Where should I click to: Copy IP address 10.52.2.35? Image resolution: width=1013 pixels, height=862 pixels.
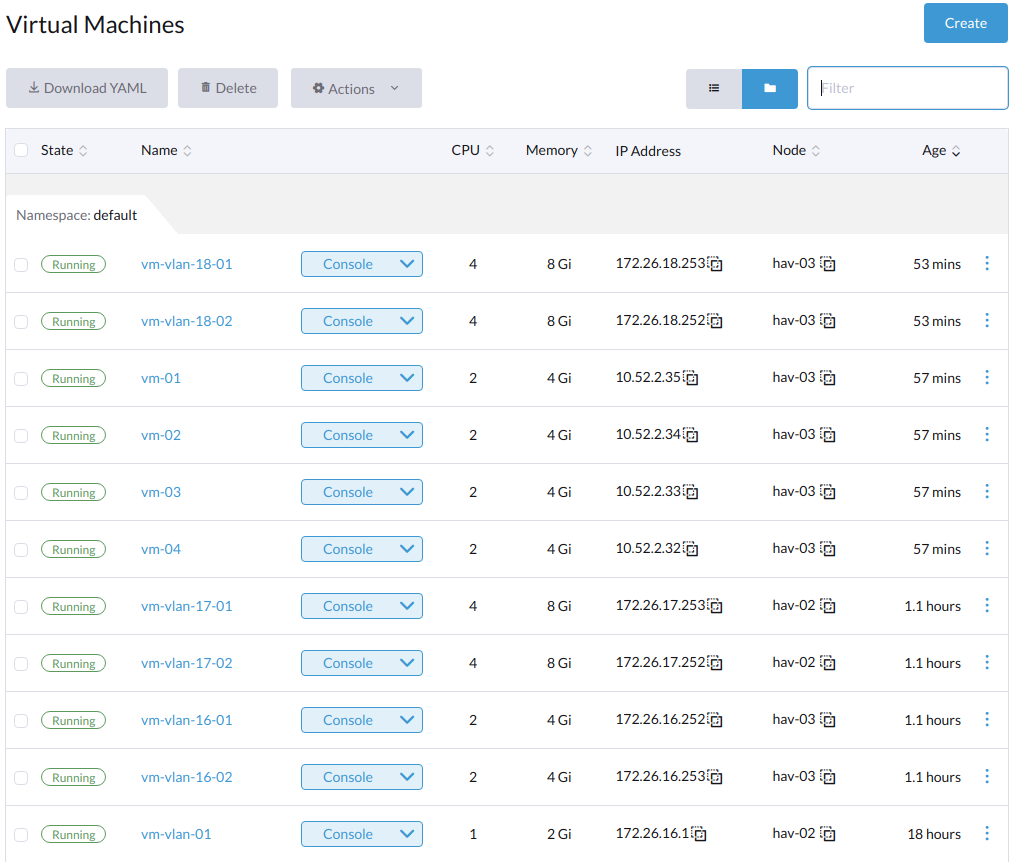pyautogui.click(x=691, y=378)
